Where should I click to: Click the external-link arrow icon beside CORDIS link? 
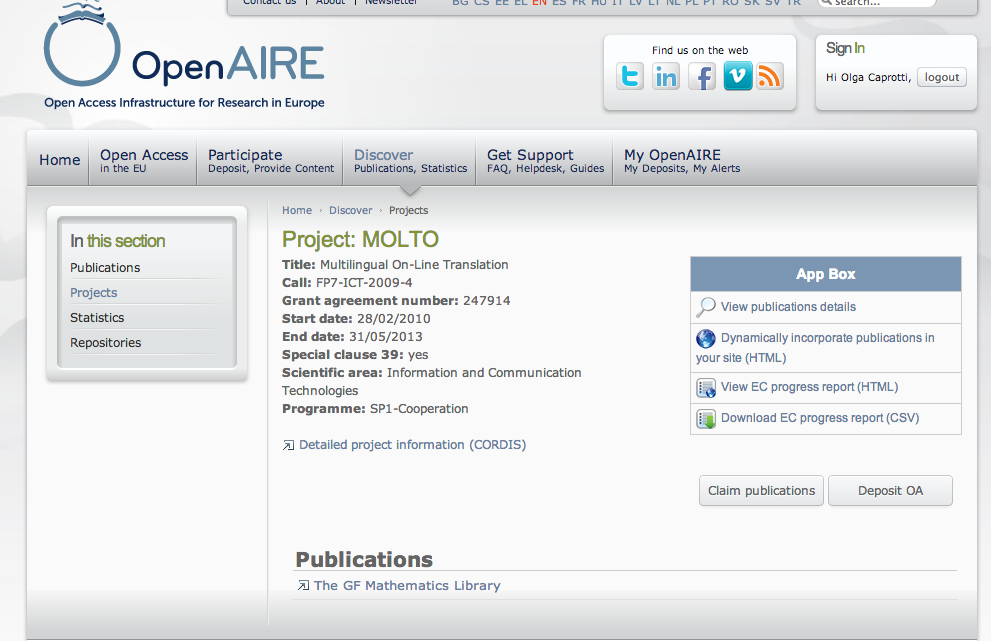(288, 446)
